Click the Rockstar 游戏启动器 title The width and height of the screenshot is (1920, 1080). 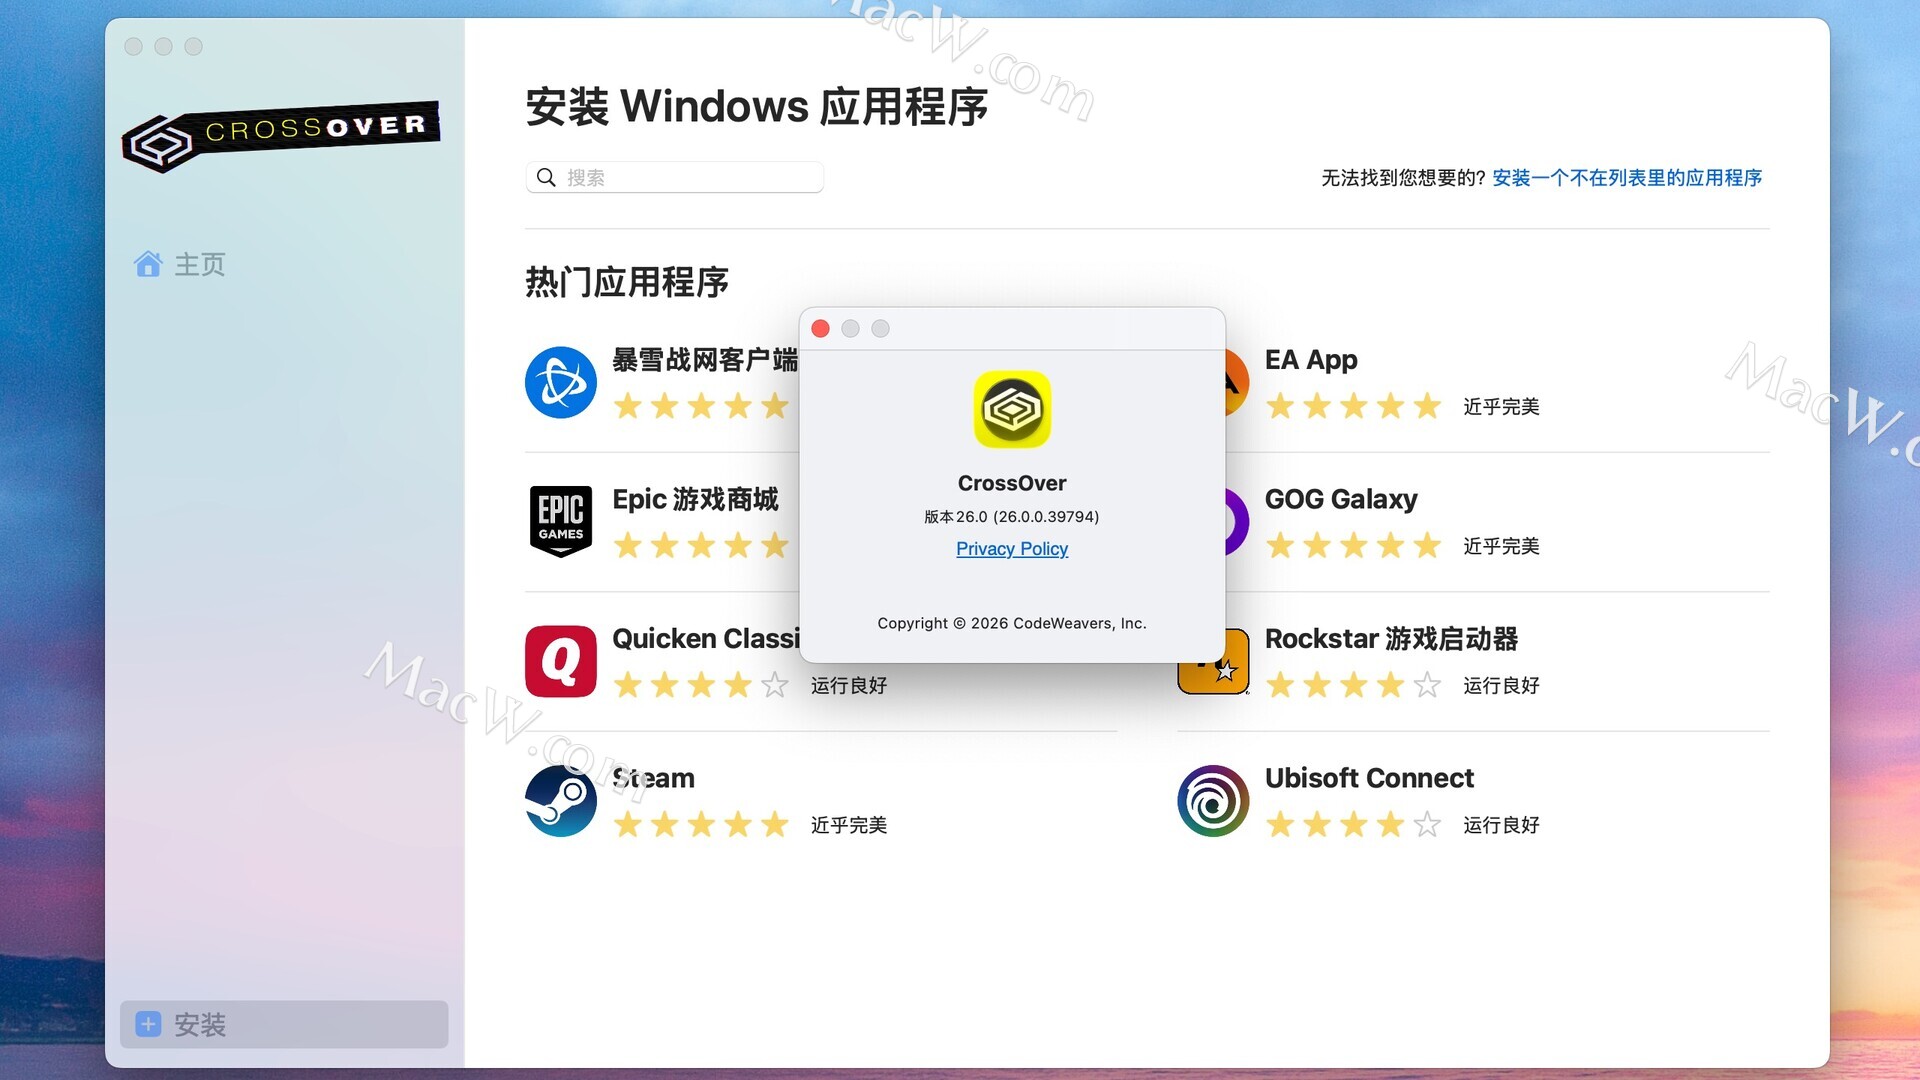coord(1390,639)
